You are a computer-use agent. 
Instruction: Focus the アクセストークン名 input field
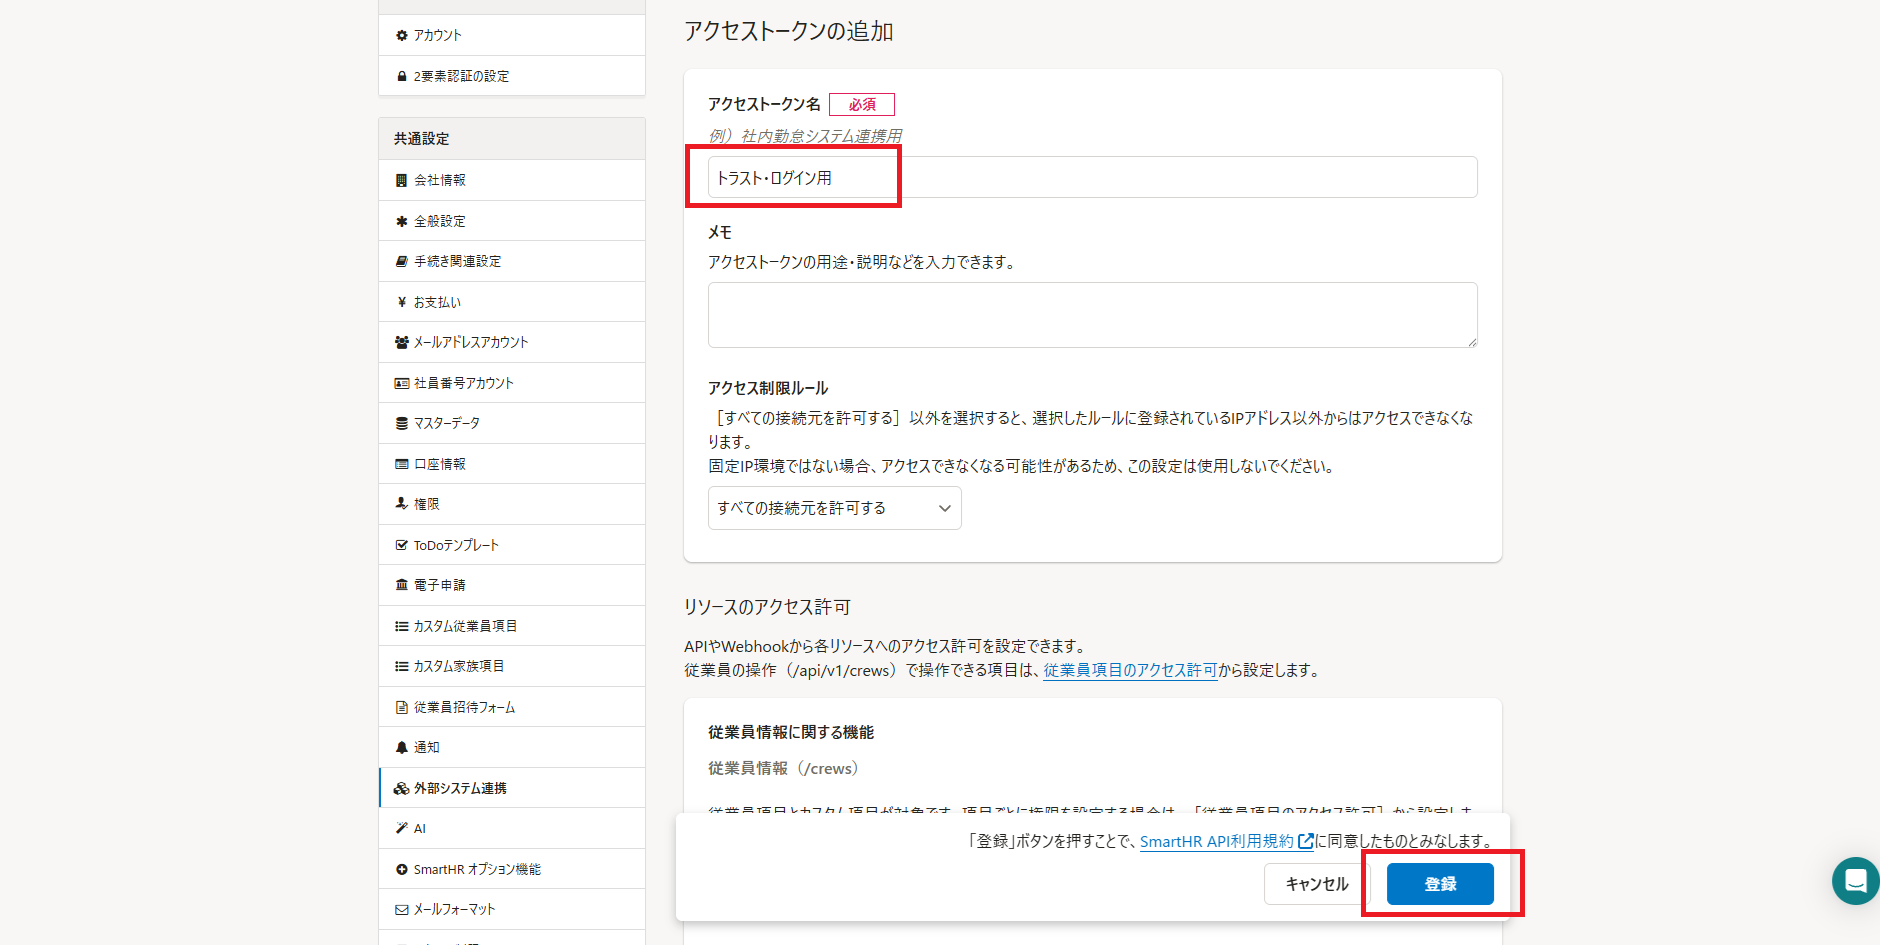1093,177
